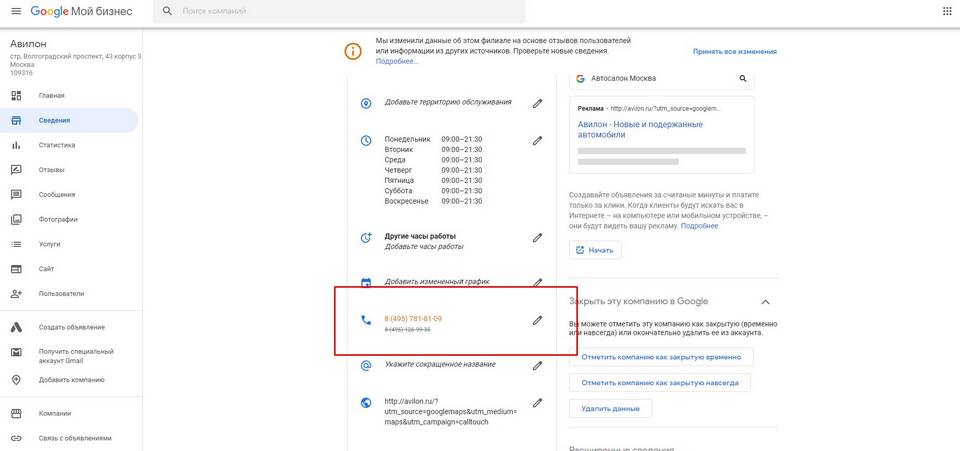The image size is (960, 451).
Task: Click 'Отметить компанию как закрытую навсегда'
Action: (x=660, y=382)
